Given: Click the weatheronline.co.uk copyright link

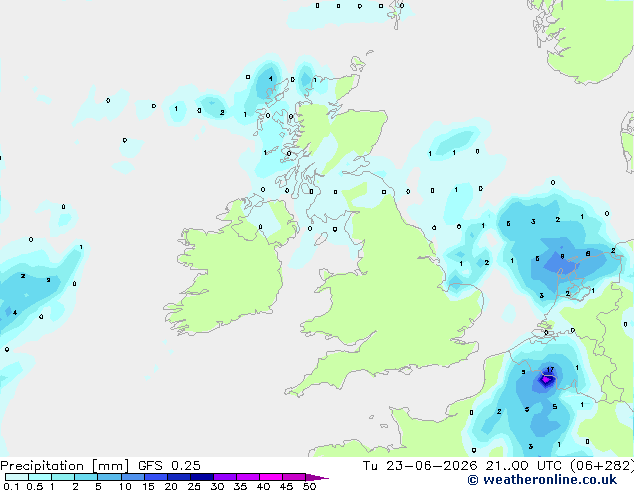Looking at the screenshot, I should click(x=542, y=480).
